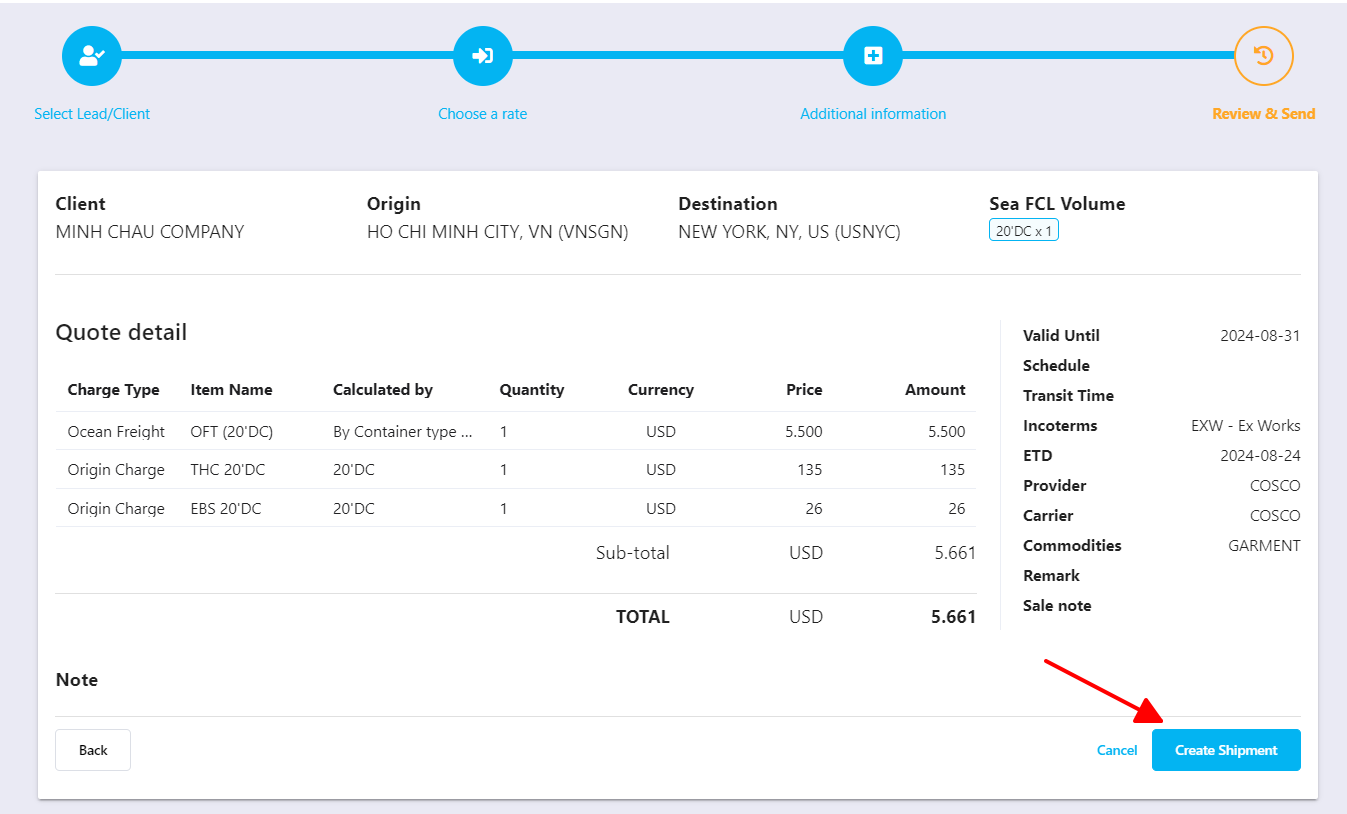Click destination NEW YORK, NY, US (USNYC)
Screen dimensions: 1347x814
tap(789, 232)
